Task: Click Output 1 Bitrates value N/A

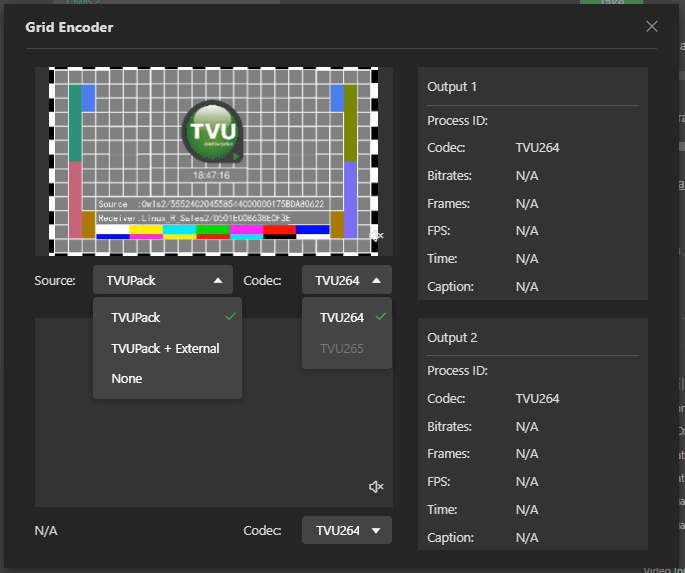Action: [527, 176]
